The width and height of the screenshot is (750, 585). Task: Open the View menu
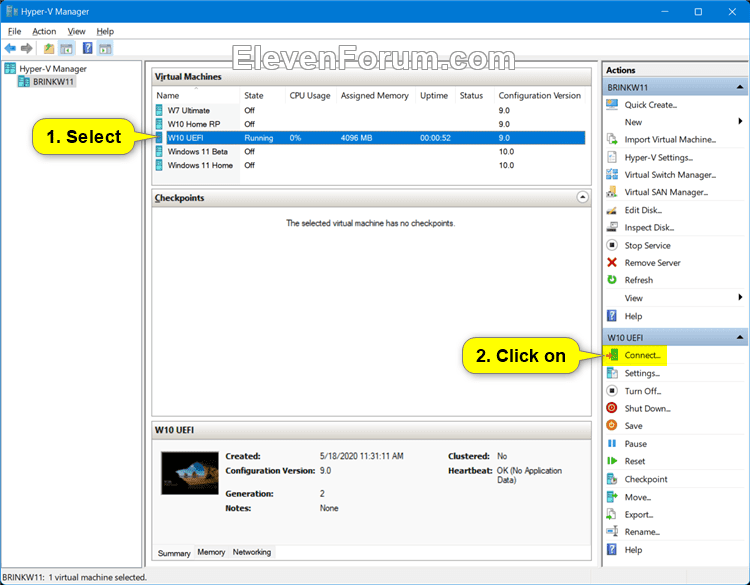point(76,32)
